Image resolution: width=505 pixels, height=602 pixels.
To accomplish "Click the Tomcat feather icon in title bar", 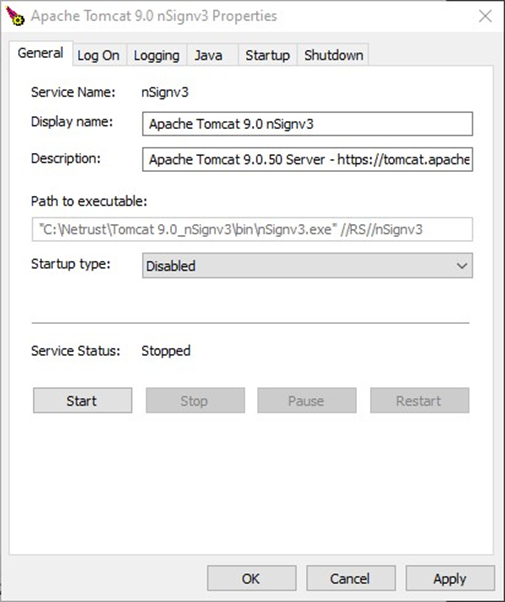I will coord(15,16).
